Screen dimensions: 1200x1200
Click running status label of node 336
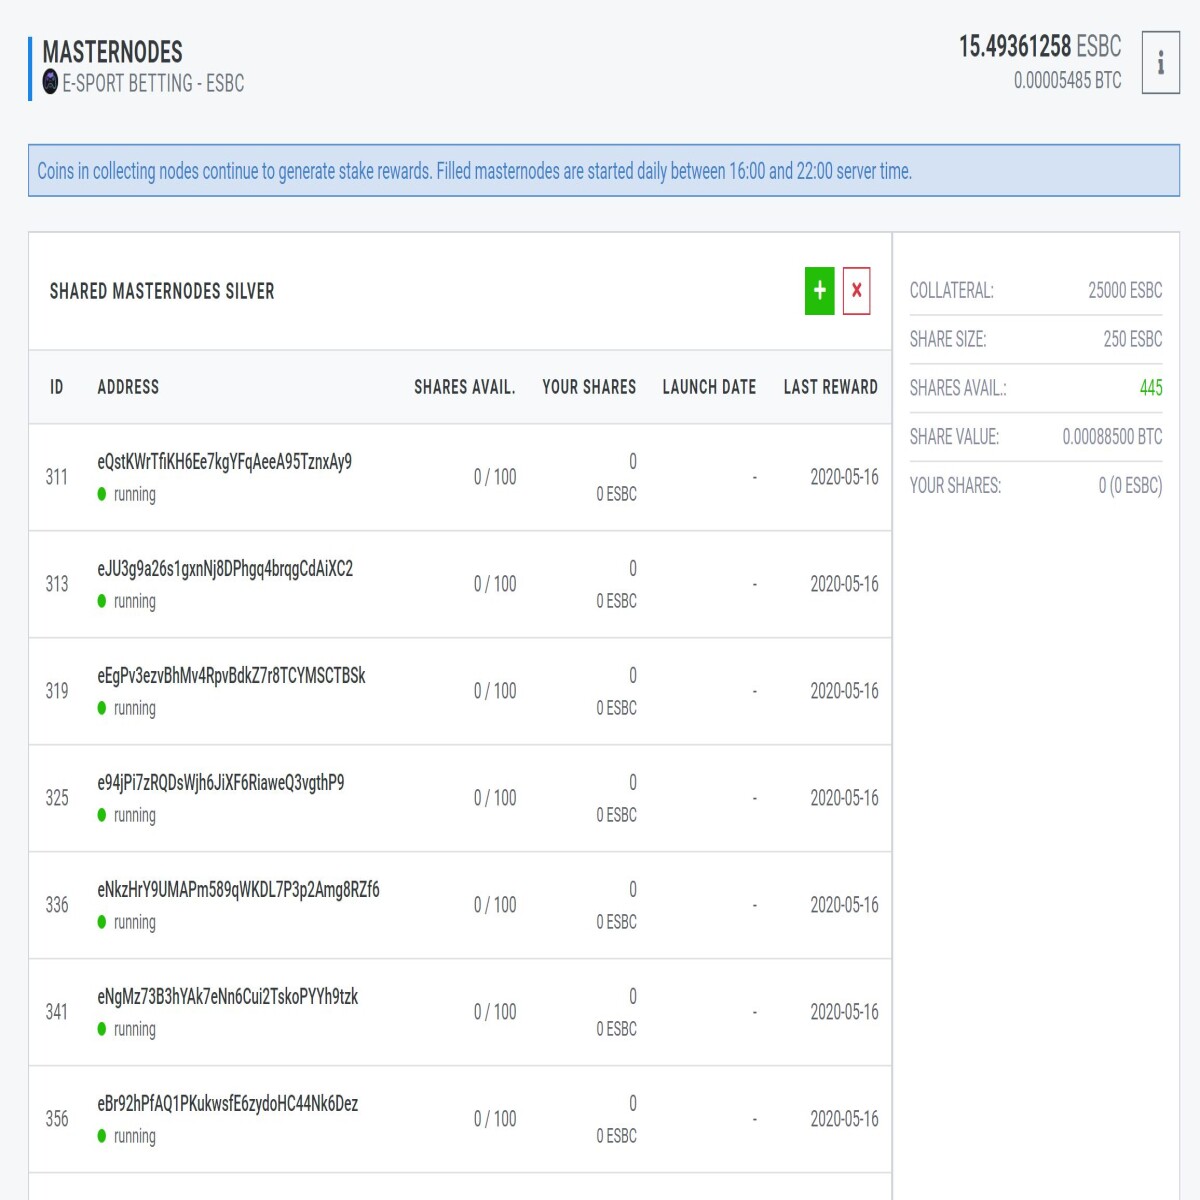point(135,922)
